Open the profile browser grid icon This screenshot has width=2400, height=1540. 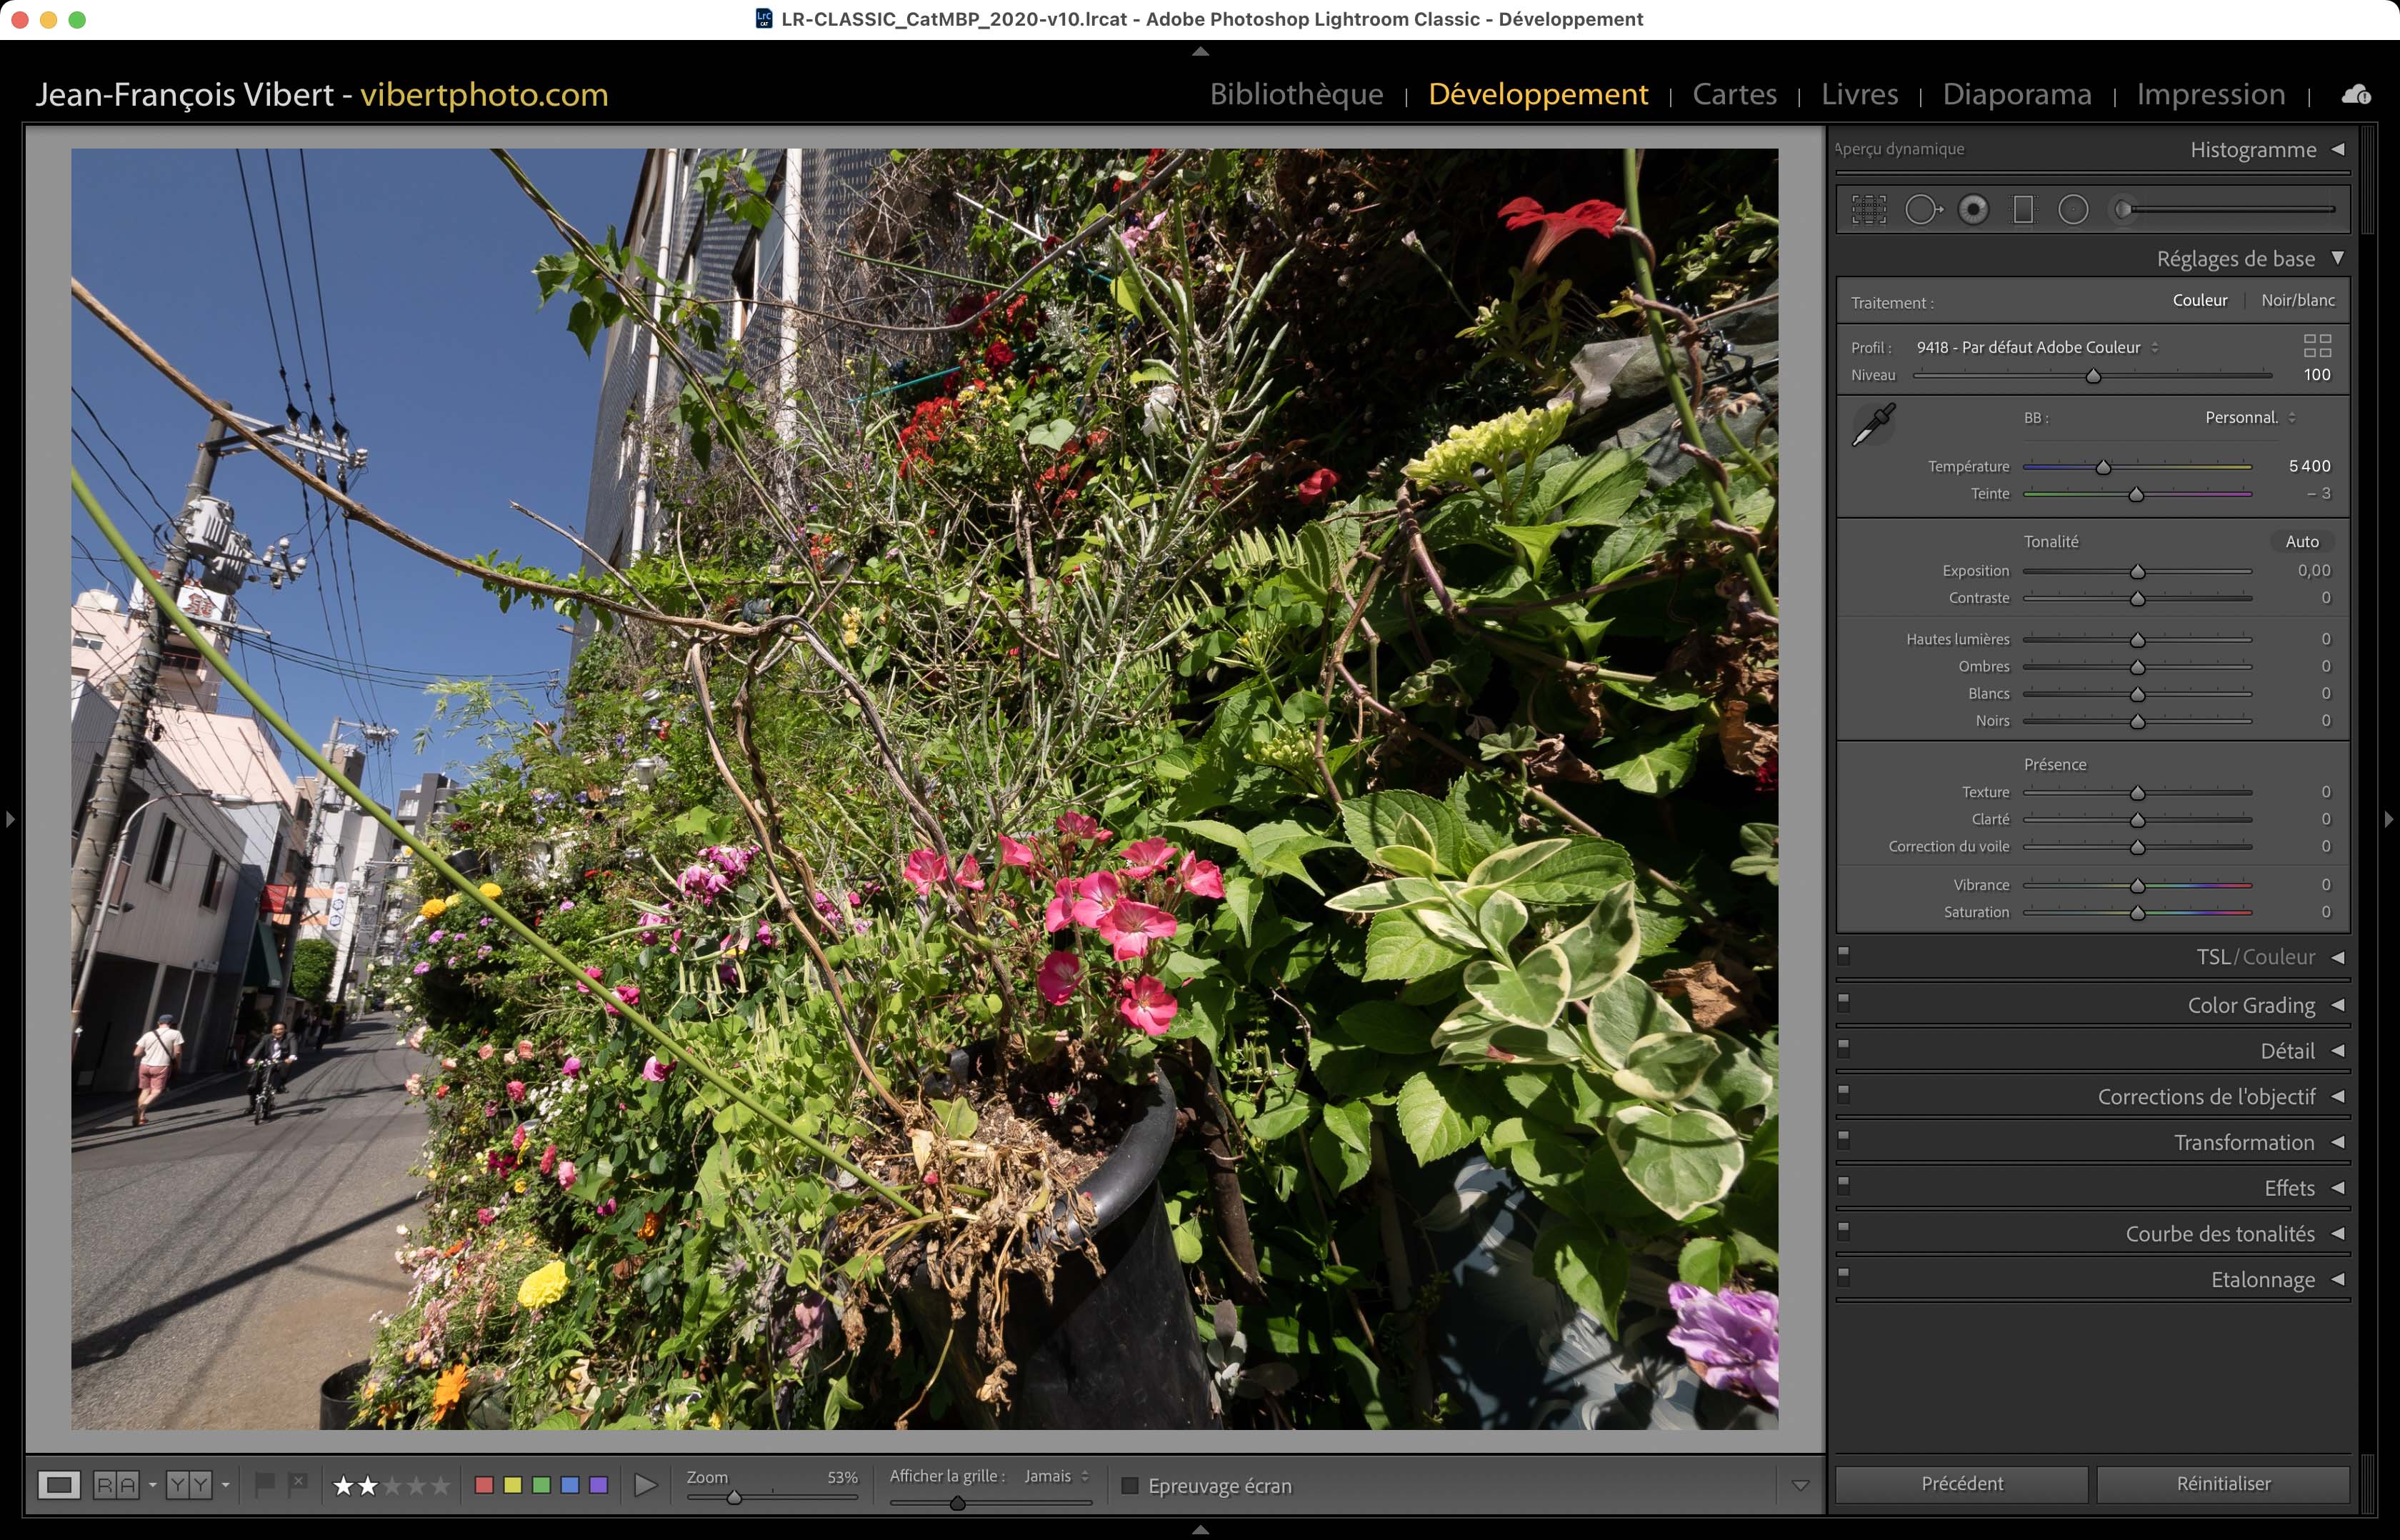coord(2316,346)
